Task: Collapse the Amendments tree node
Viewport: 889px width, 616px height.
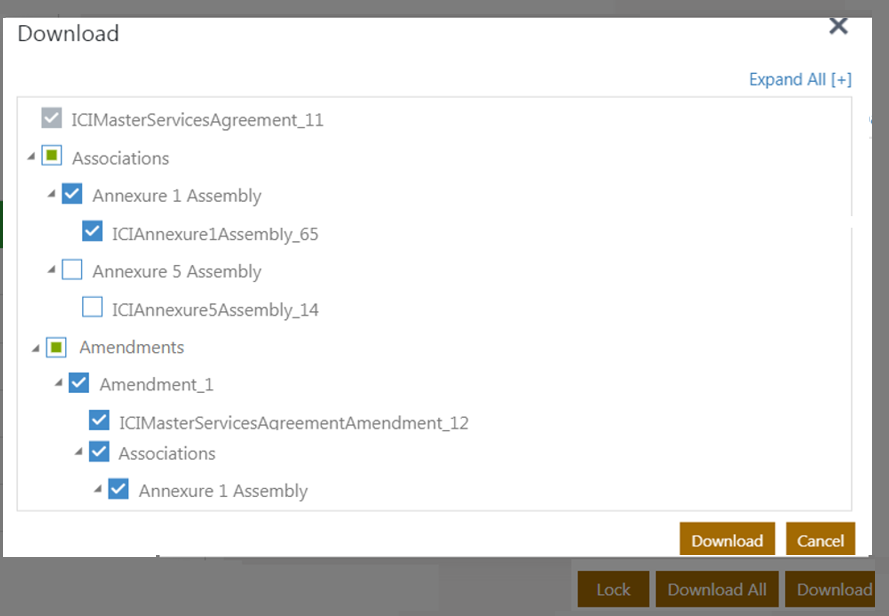Action: tap(36, 348)
